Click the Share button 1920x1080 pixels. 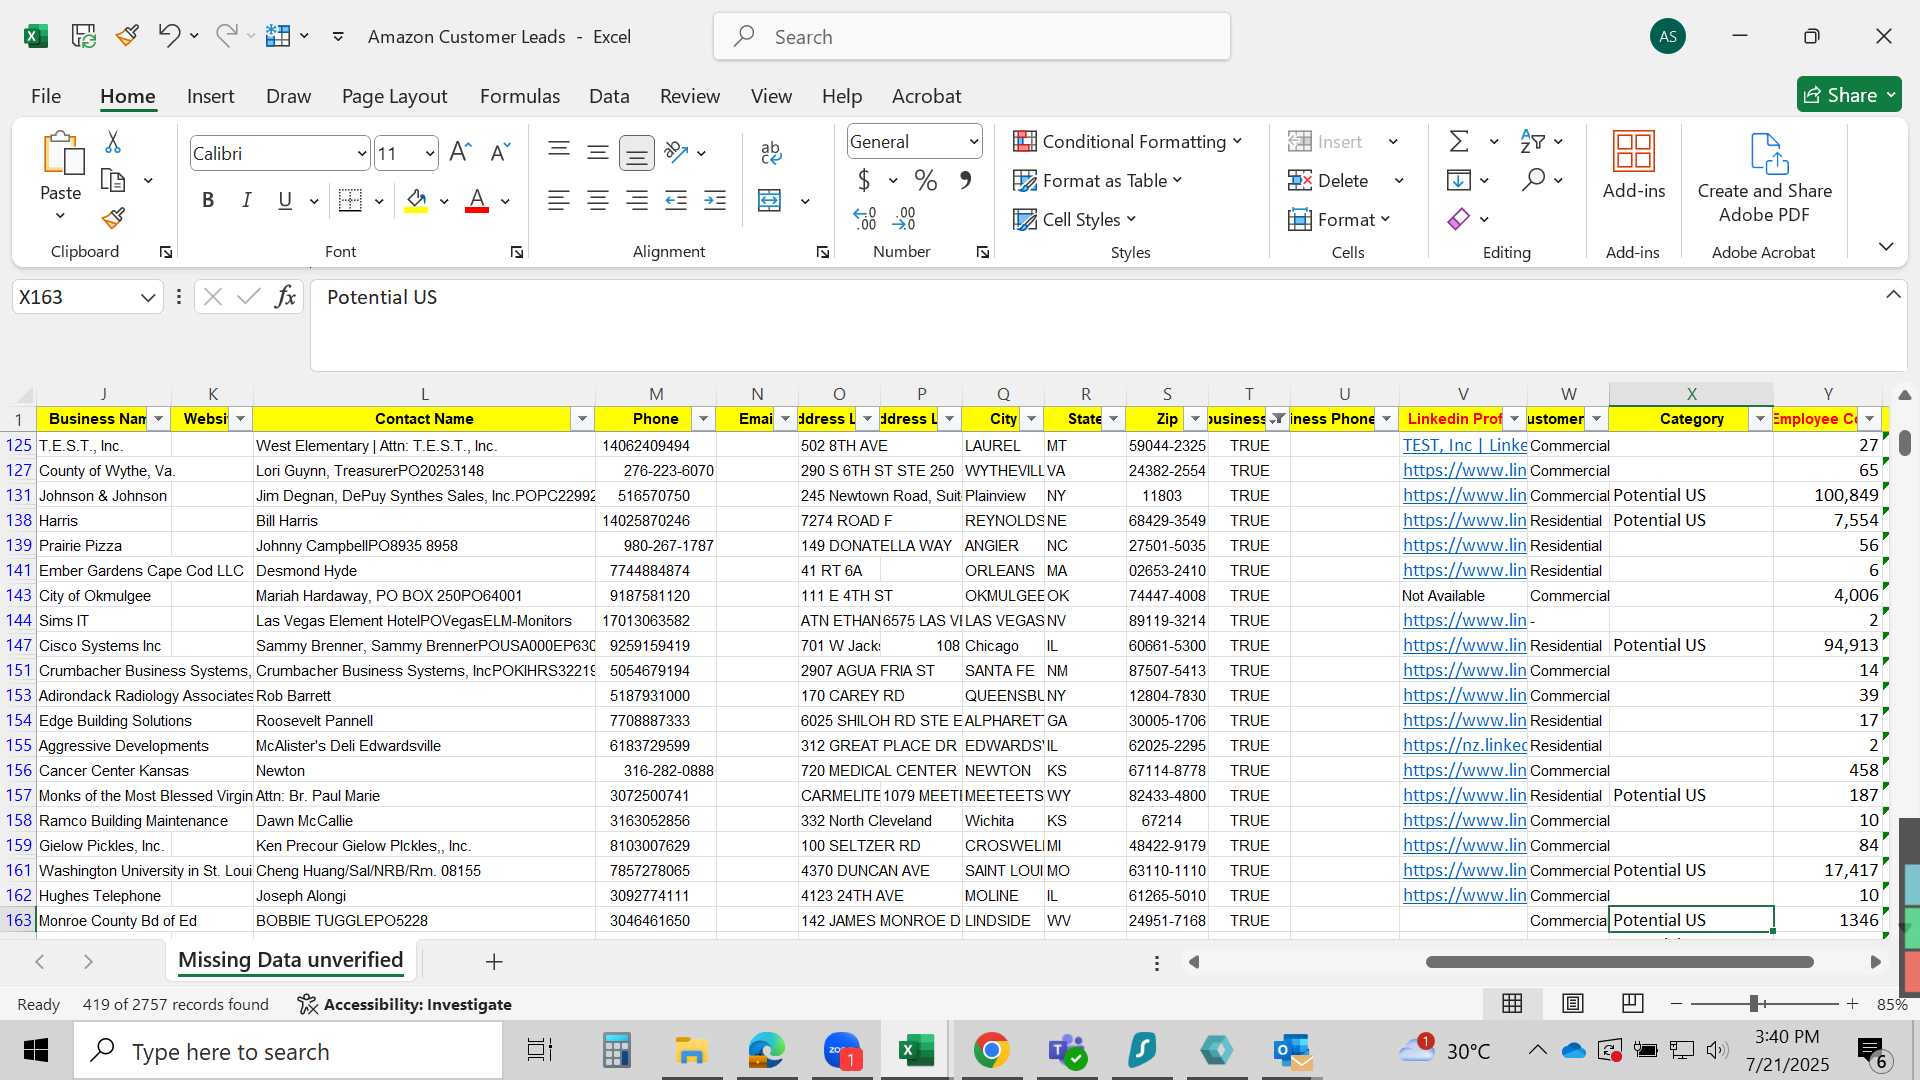[1849, 95]
